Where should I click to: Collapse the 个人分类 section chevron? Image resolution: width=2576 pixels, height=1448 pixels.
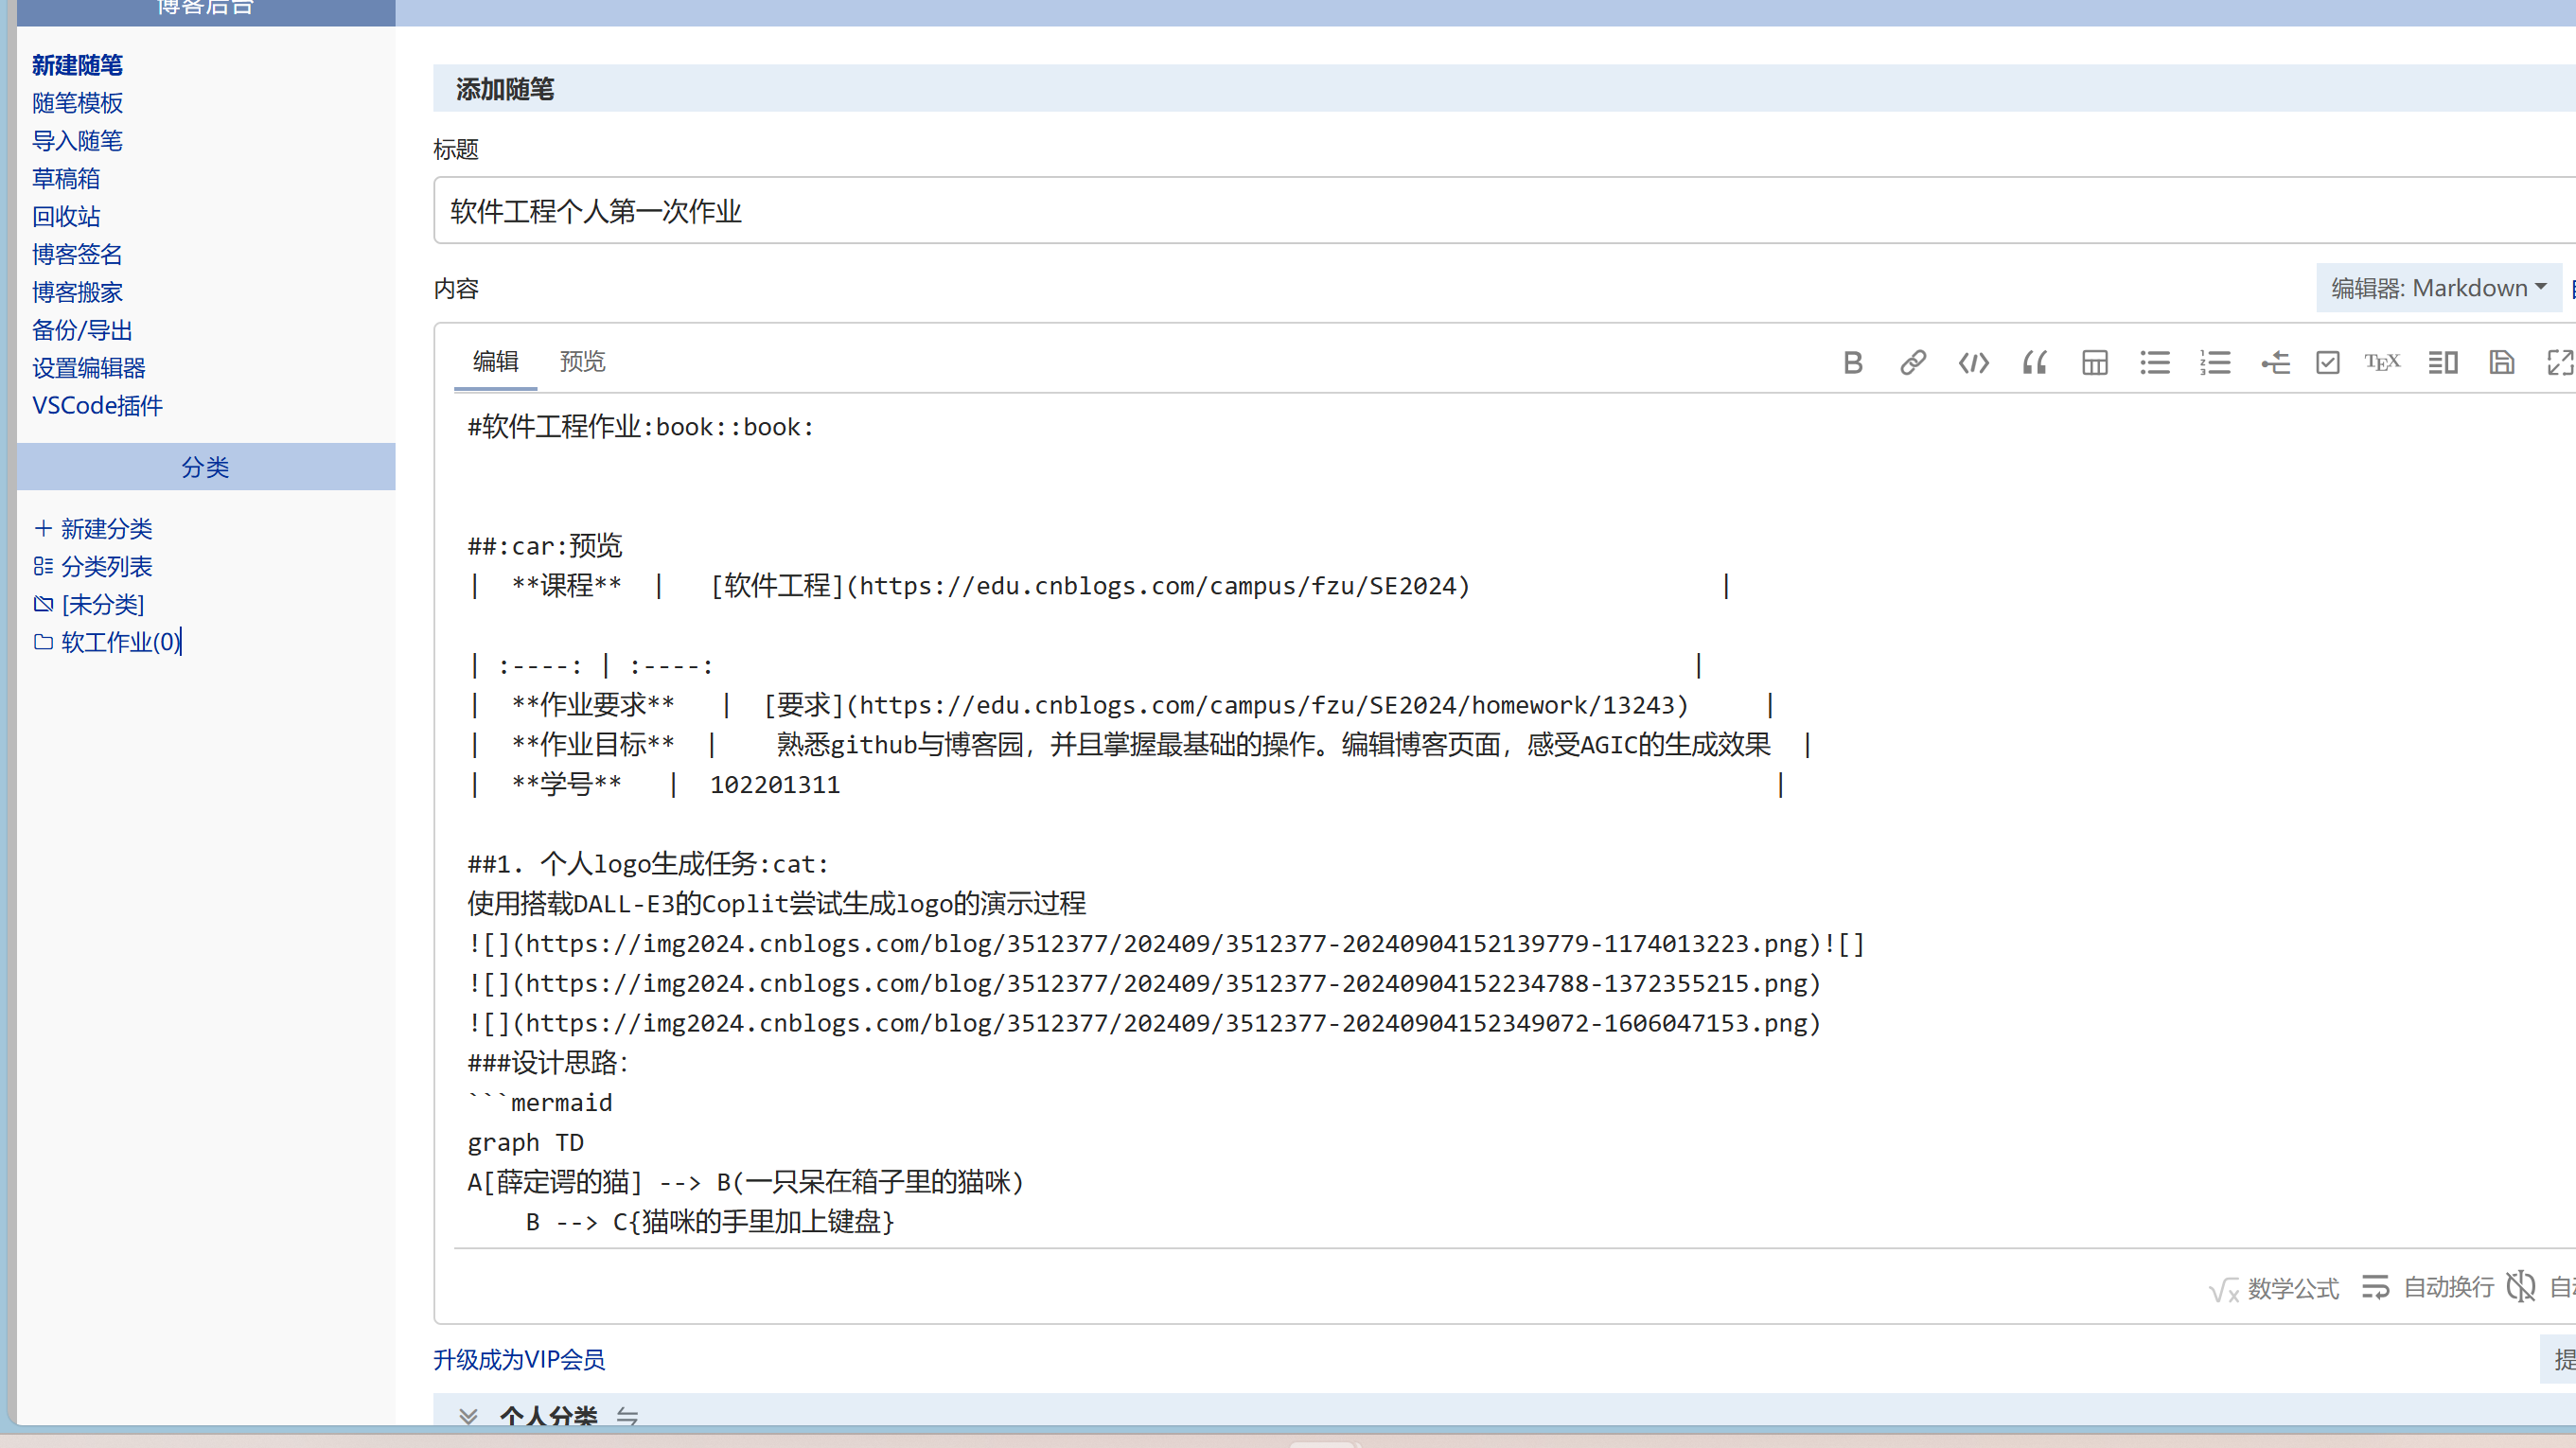[x=468, y=1416]
